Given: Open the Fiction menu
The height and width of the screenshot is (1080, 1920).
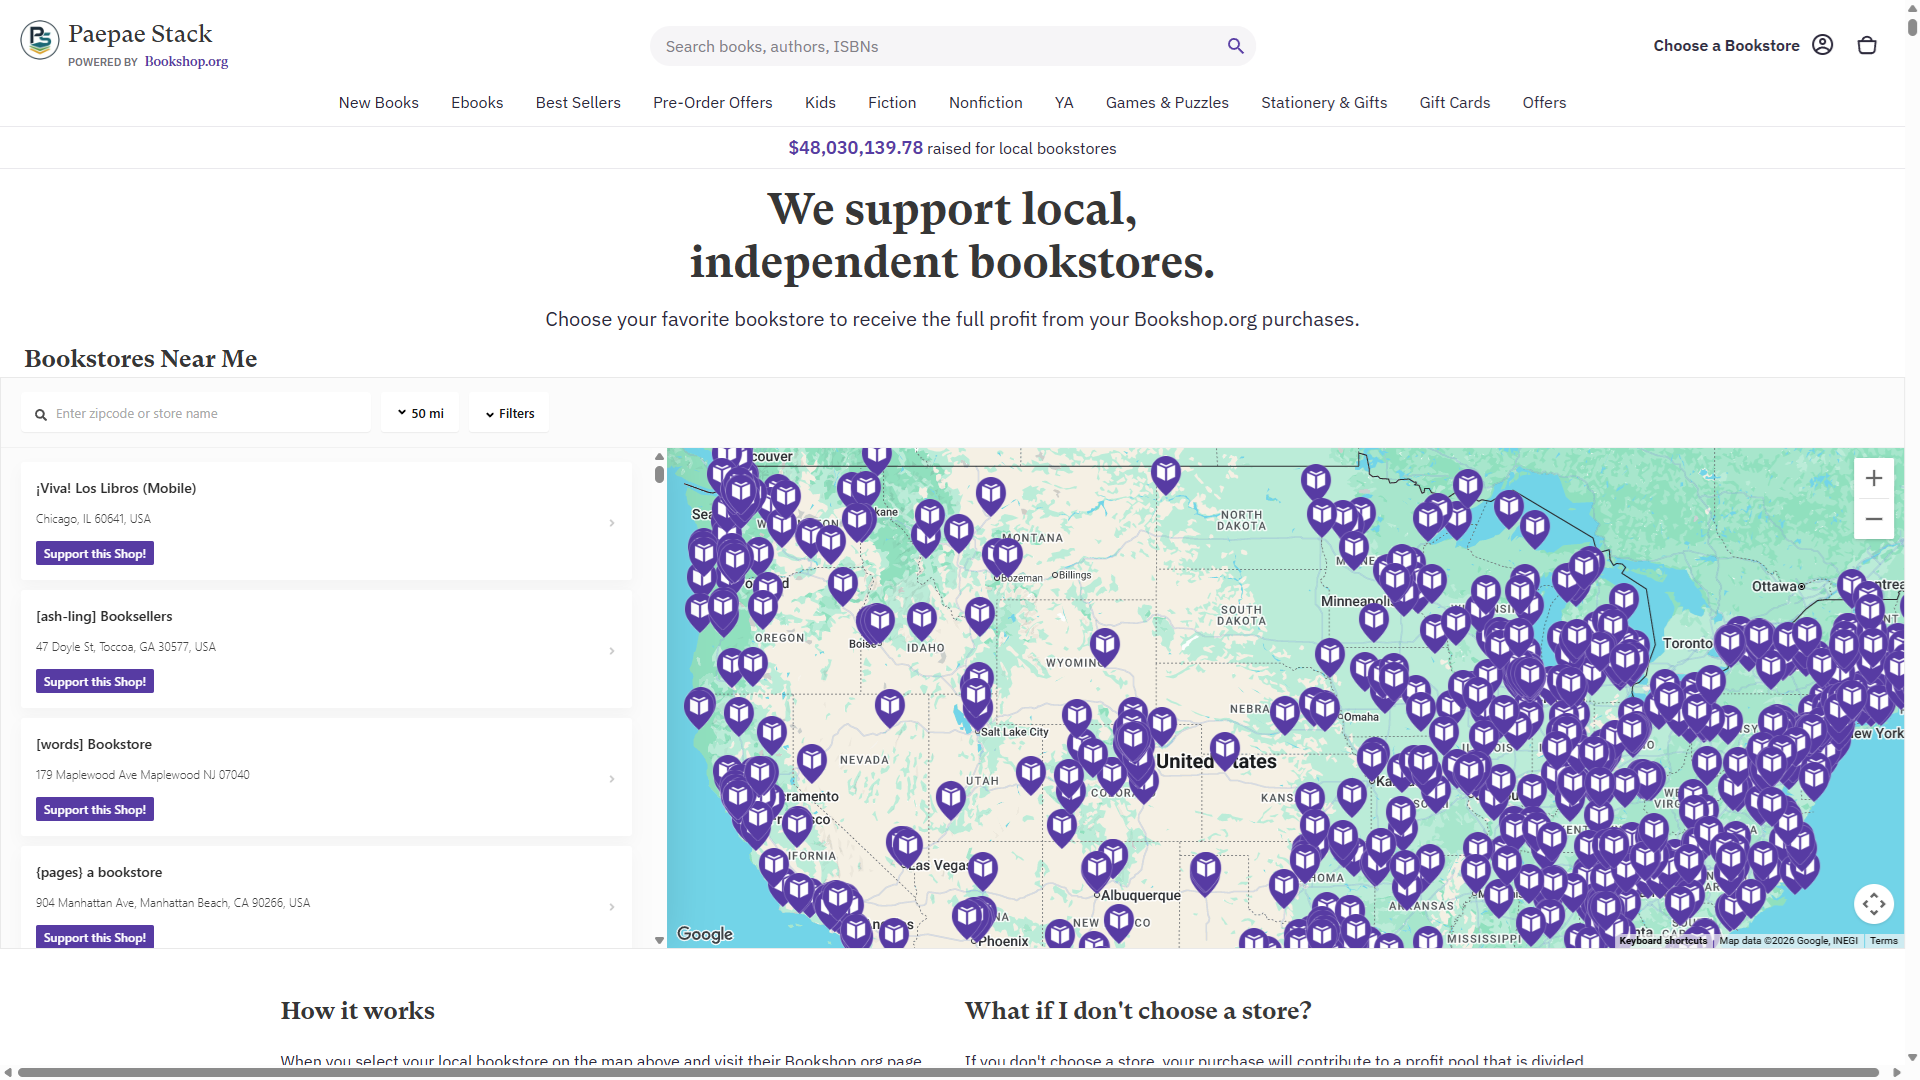Looking at the screenshot, I should [892, 103].
